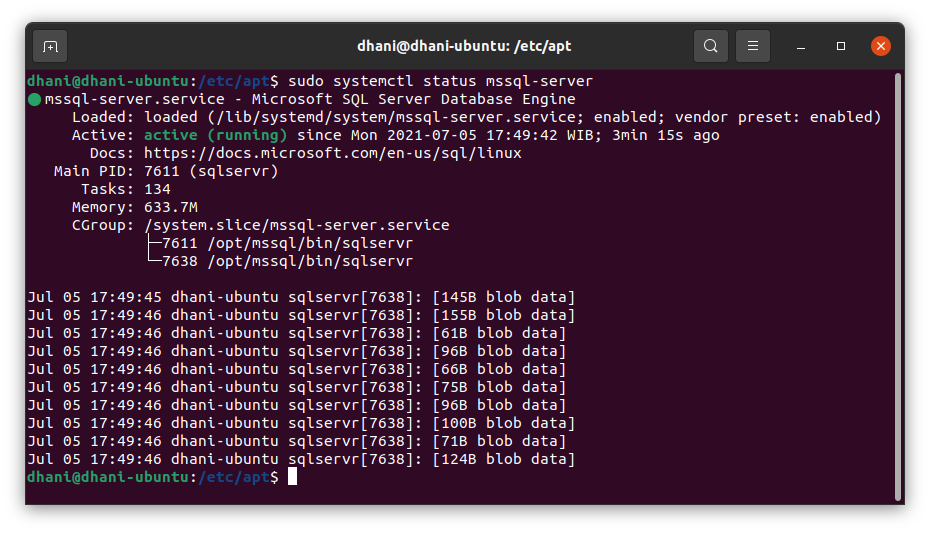Click the window title dhani@dhani-ubuntu: /etc/apt
The height and width of the screenshot is (533, 930).
pyautogui.click(x=464, y=46)
